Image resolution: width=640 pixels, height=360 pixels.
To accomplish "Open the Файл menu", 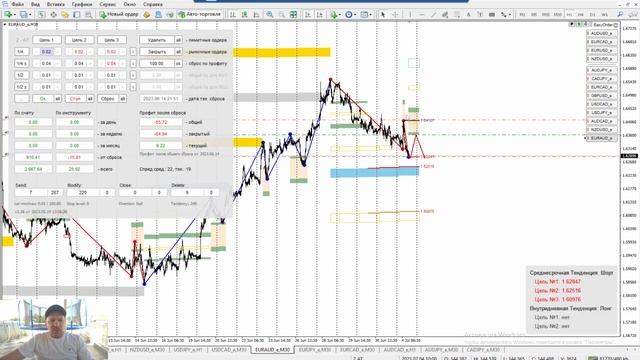I will pos(17,4).
